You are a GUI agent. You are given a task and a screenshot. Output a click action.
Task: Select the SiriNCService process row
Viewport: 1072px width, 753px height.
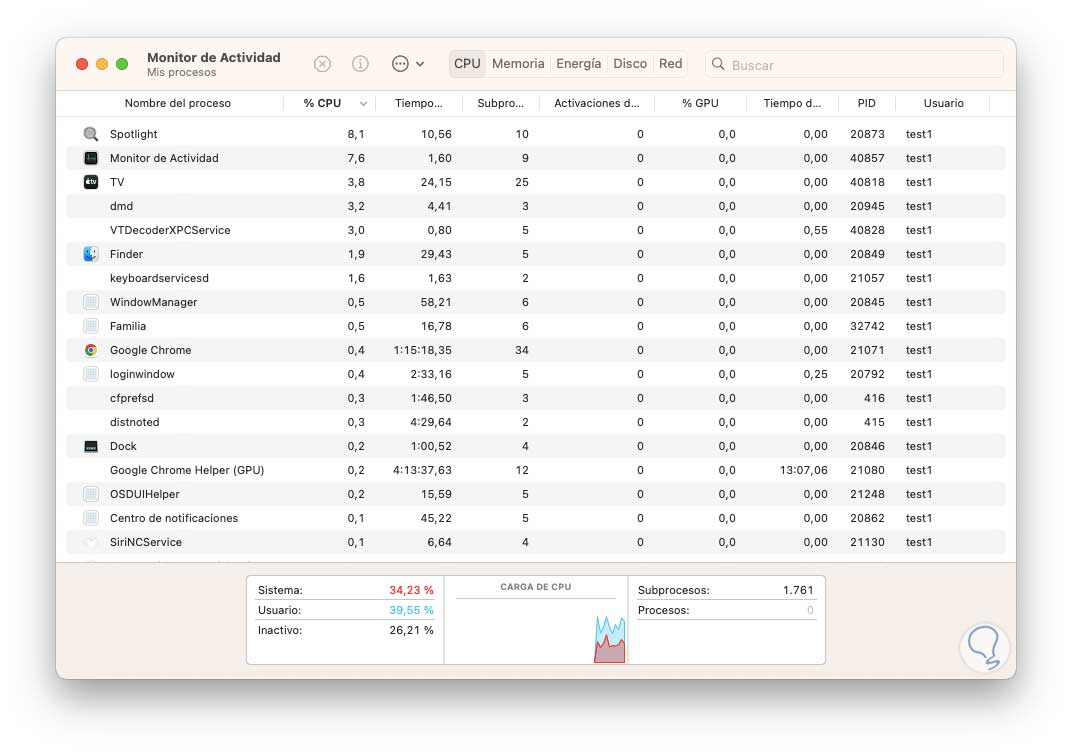click(536, 542)
